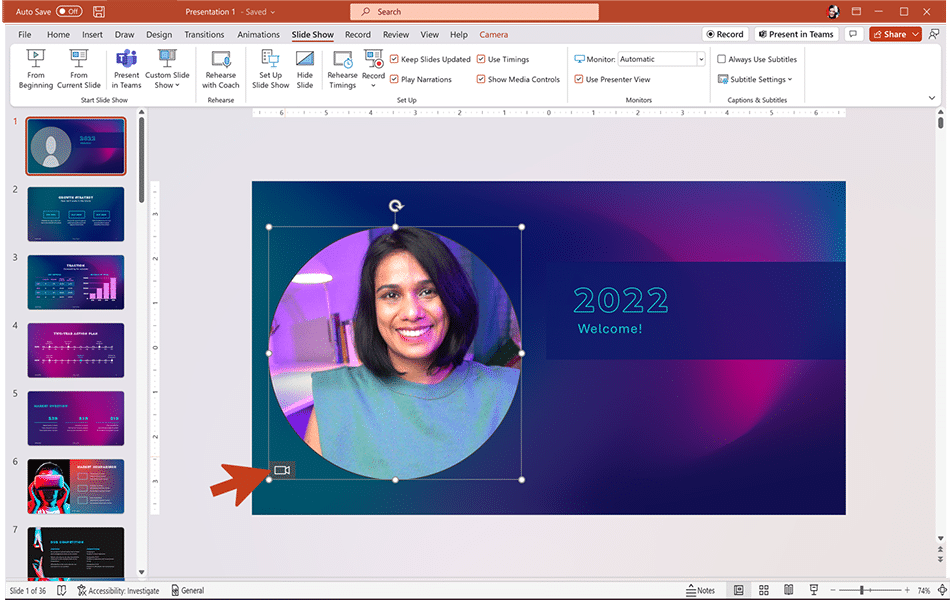Click the zoom slider handle

862,590
